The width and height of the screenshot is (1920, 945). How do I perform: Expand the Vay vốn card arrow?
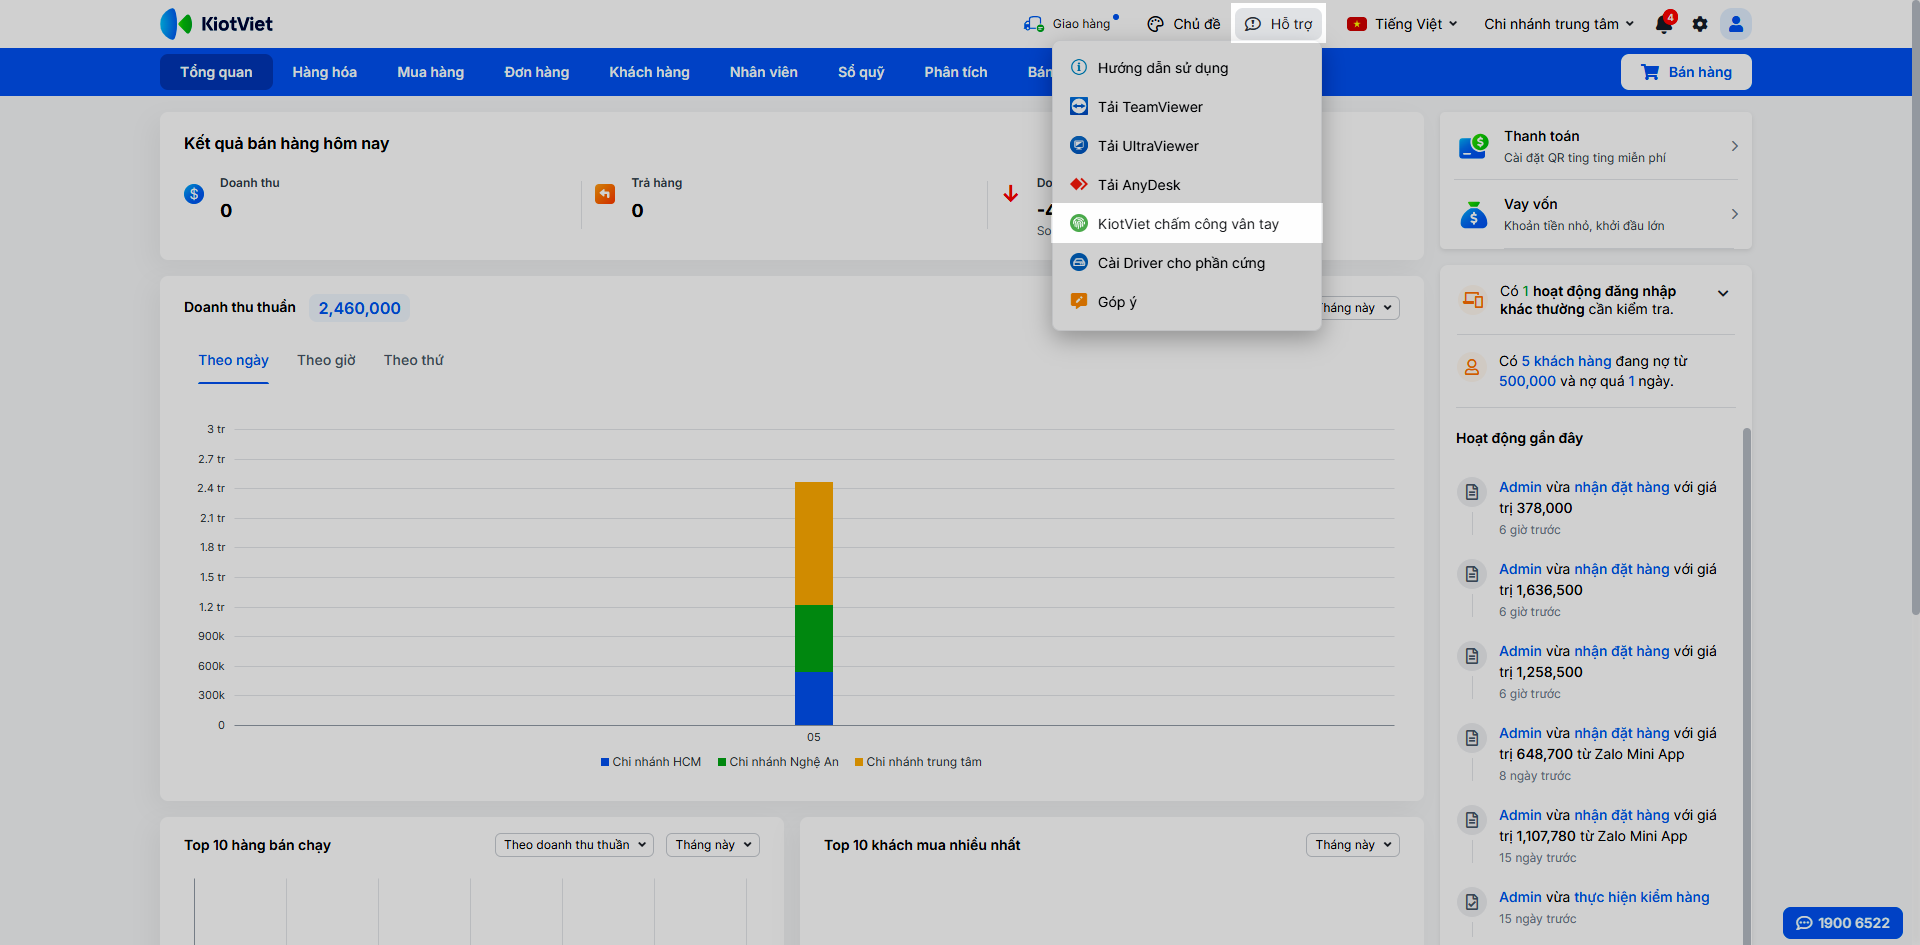pyautogui.click(x=1735, y=214)
